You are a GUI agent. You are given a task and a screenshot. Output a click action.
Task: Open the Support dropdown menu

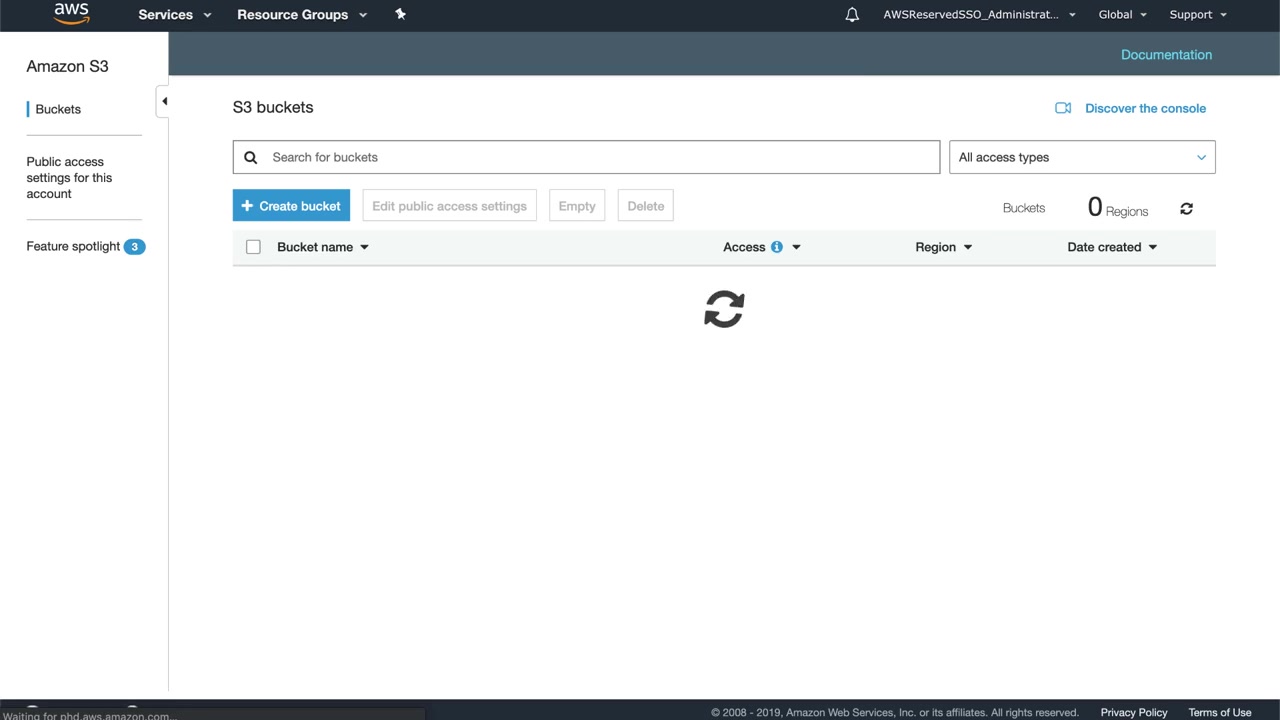[x=1198, y=15]
